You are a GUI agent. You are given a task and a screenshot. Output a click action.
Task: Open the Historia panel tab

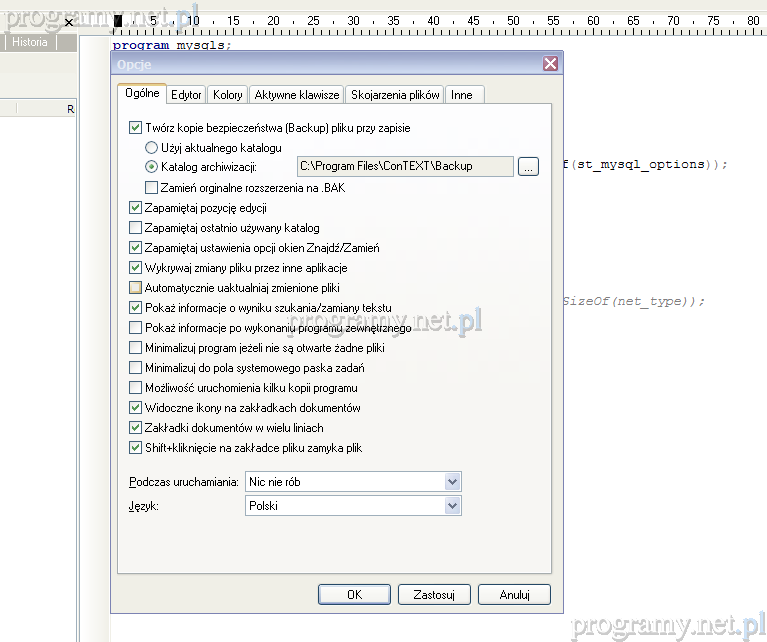coord(30,43)
